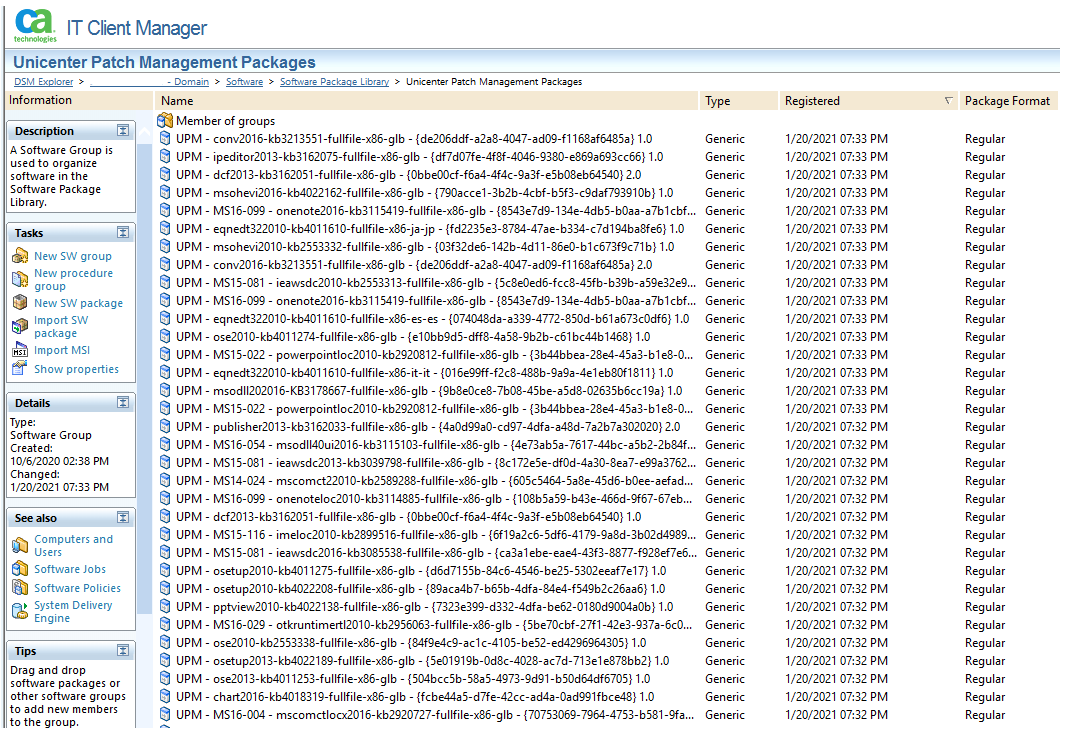The height and width of the screenshot is (733, 1066).
Task: Collapse the Tips panel
Action: tap(123, 651)
